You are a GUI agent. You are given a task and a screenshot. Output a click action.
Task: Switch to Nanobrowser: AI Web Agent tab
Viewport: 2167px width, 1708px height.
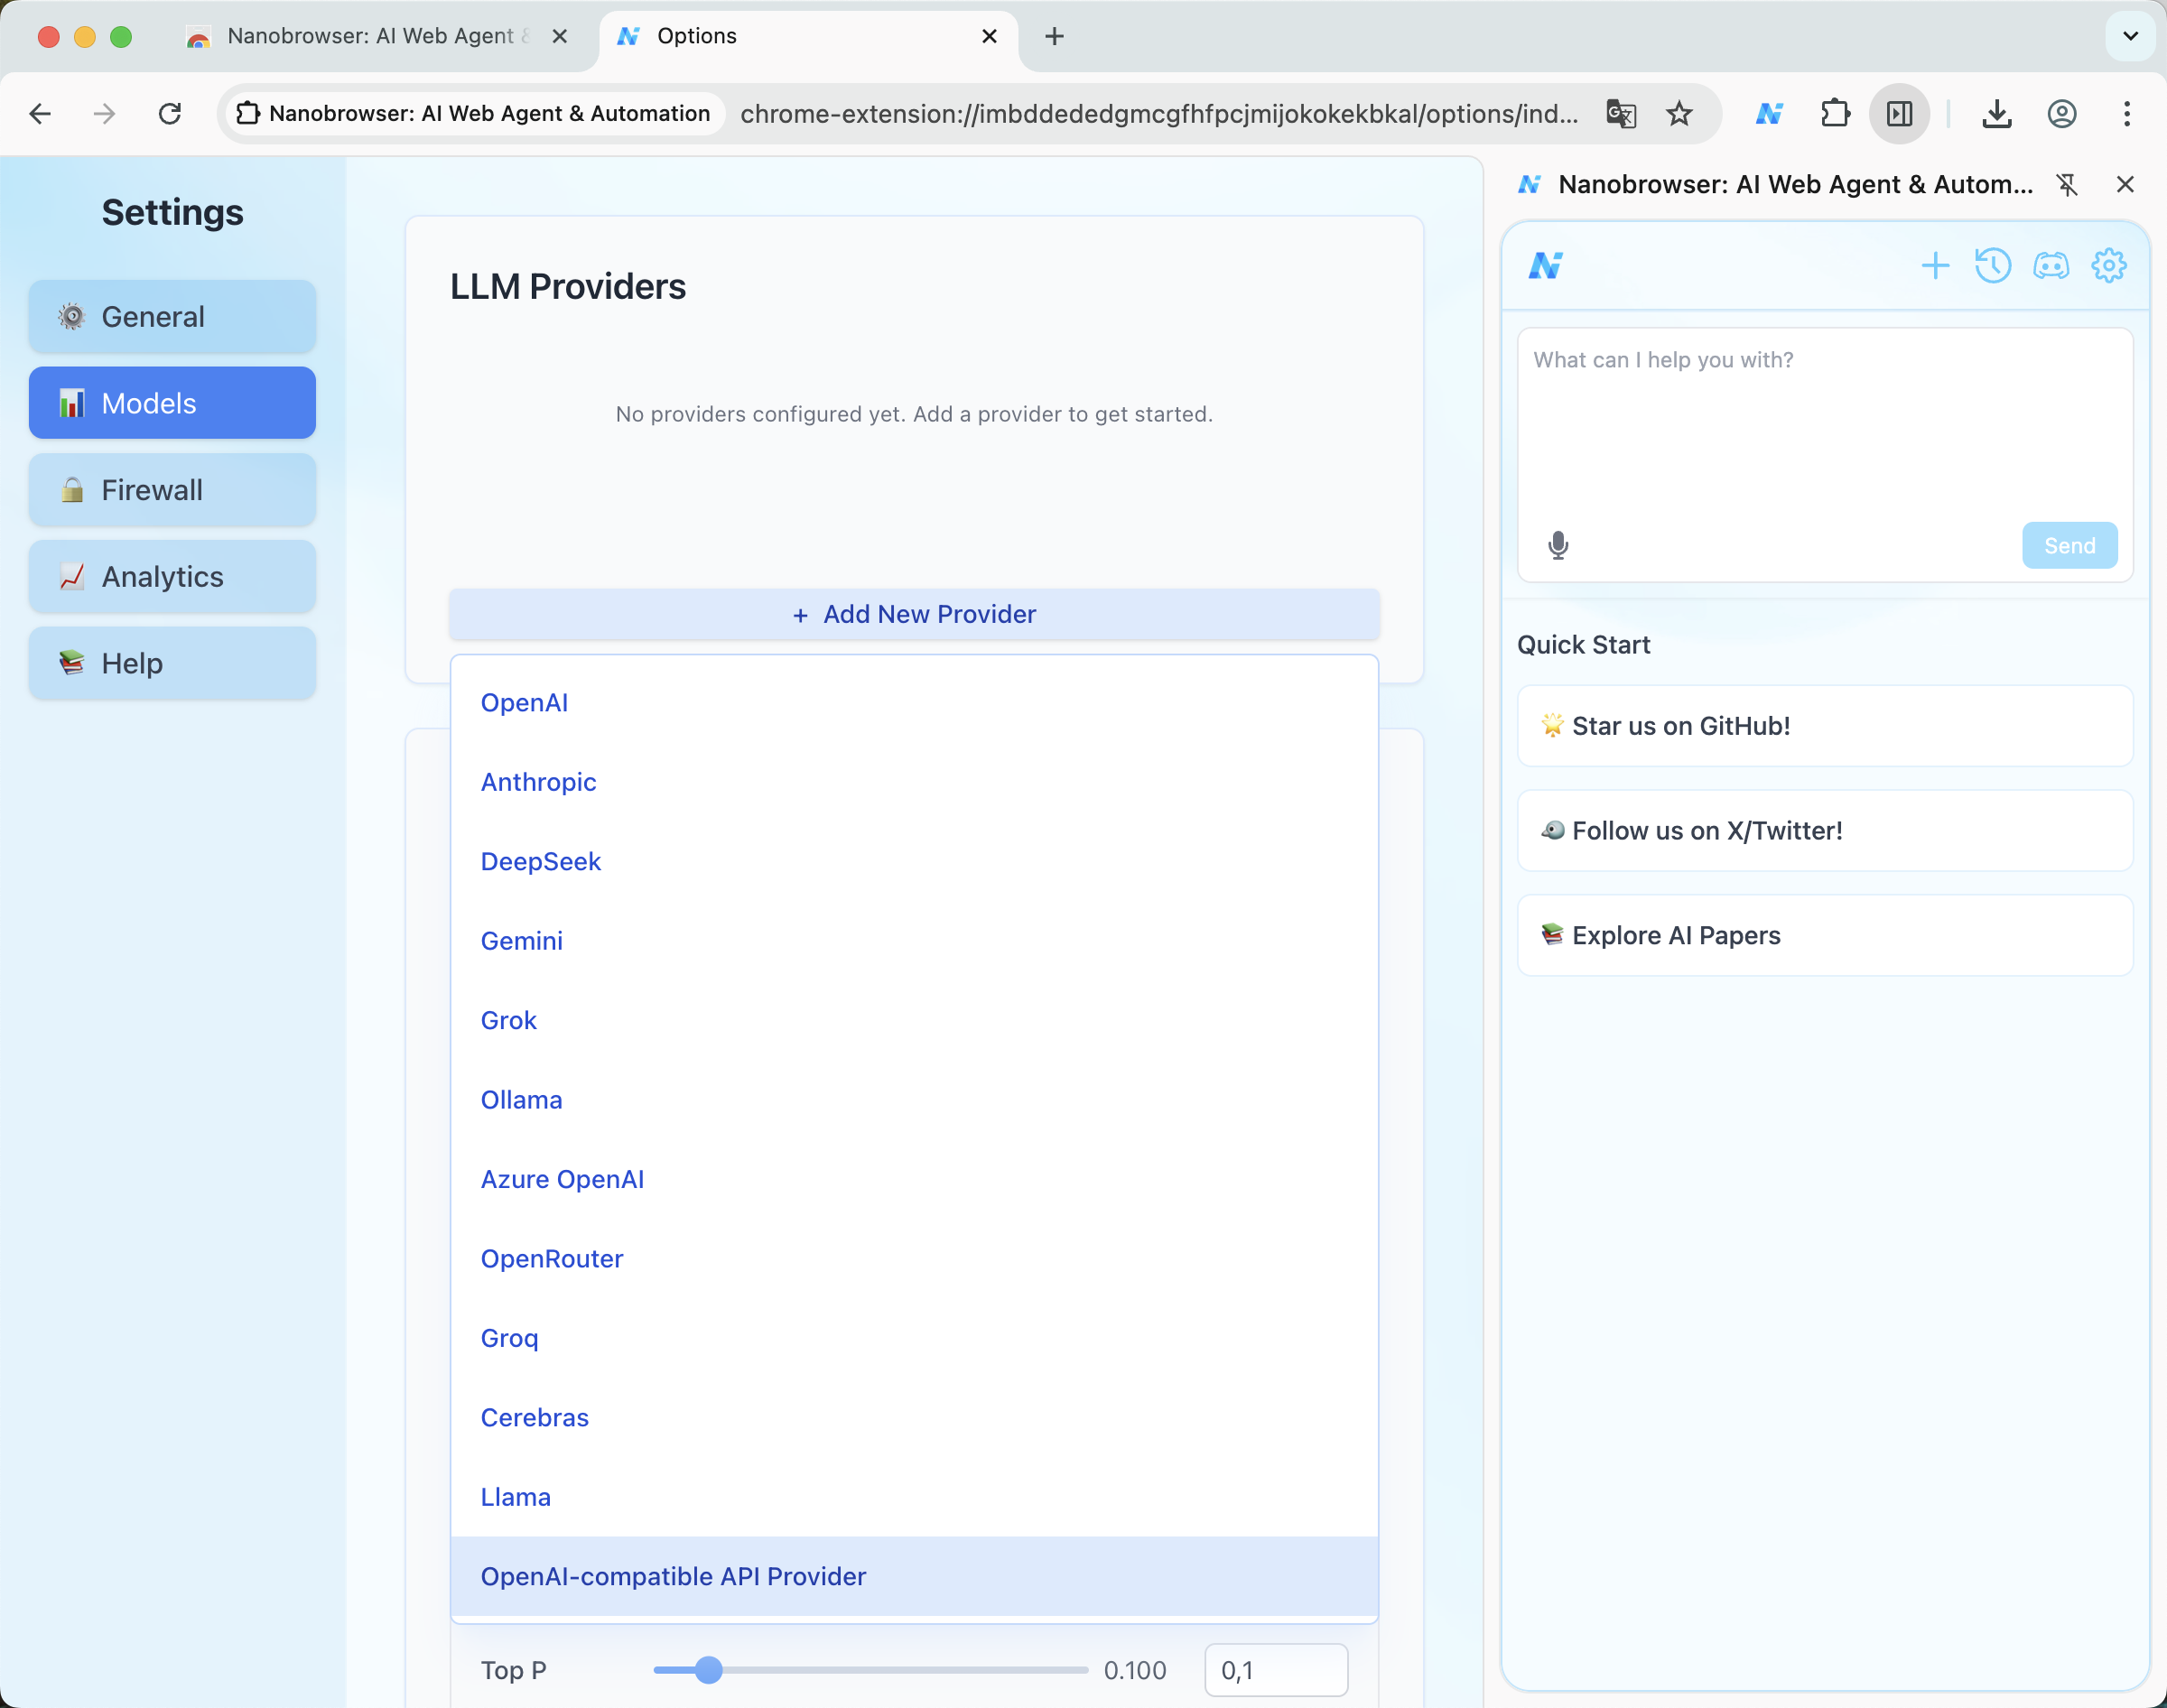[378, 37]
